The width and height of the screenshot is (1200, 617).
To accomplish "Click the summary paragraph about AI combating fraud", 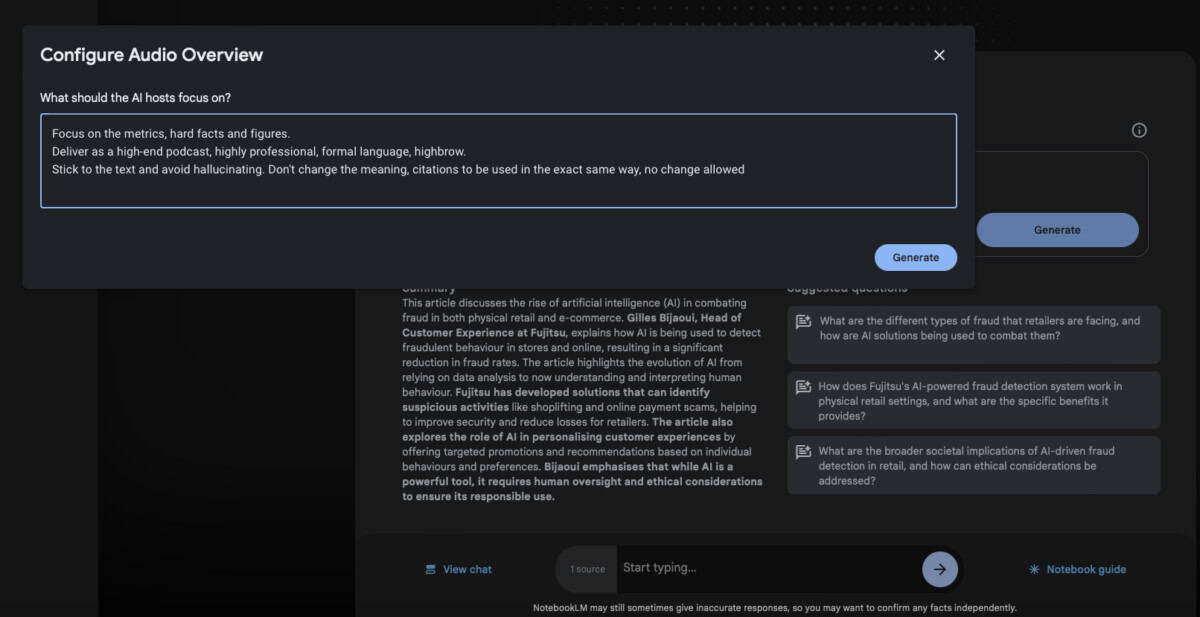I will pos(582,399).
